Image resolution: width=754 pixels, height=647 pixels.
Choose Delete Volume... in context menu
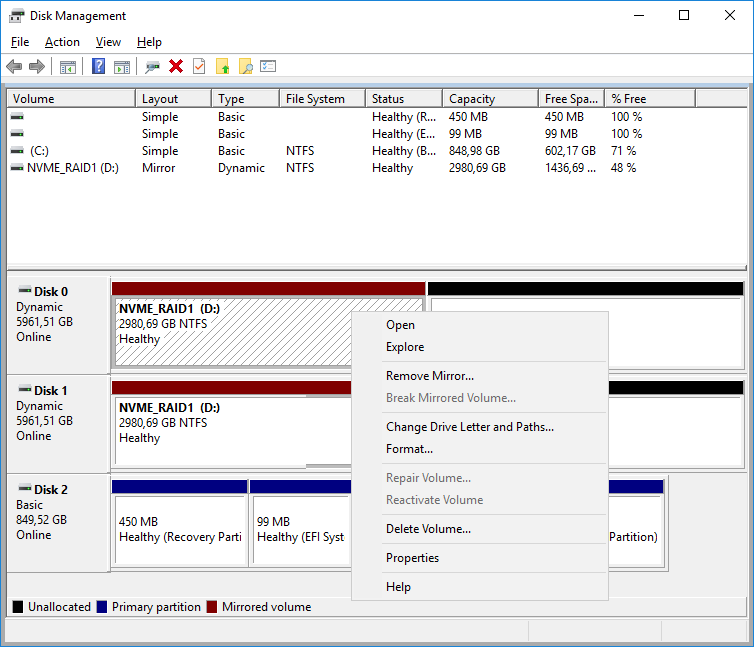(480, 529)
